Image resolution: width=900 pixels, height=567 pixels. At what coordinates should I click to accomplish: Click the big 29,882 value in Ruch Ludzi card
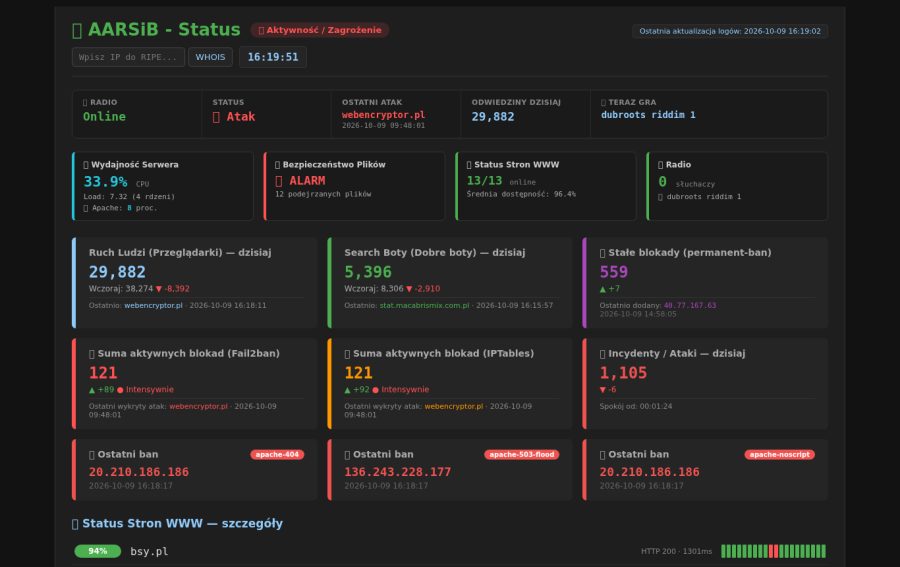[117, 272]
